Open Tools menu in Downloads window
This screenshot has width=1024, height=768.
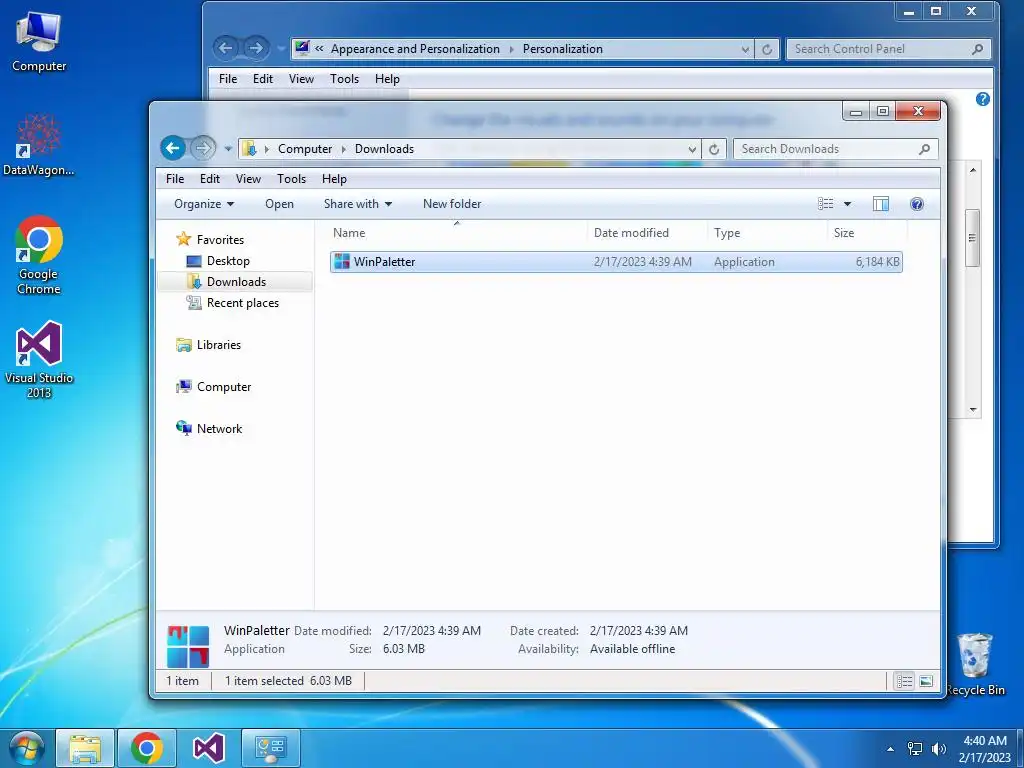(291, 178)
